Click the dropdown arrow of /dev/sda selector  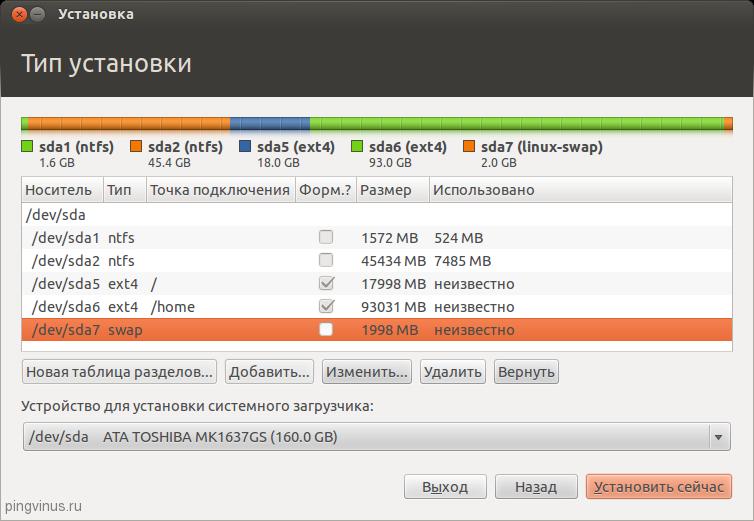point(718,437)
